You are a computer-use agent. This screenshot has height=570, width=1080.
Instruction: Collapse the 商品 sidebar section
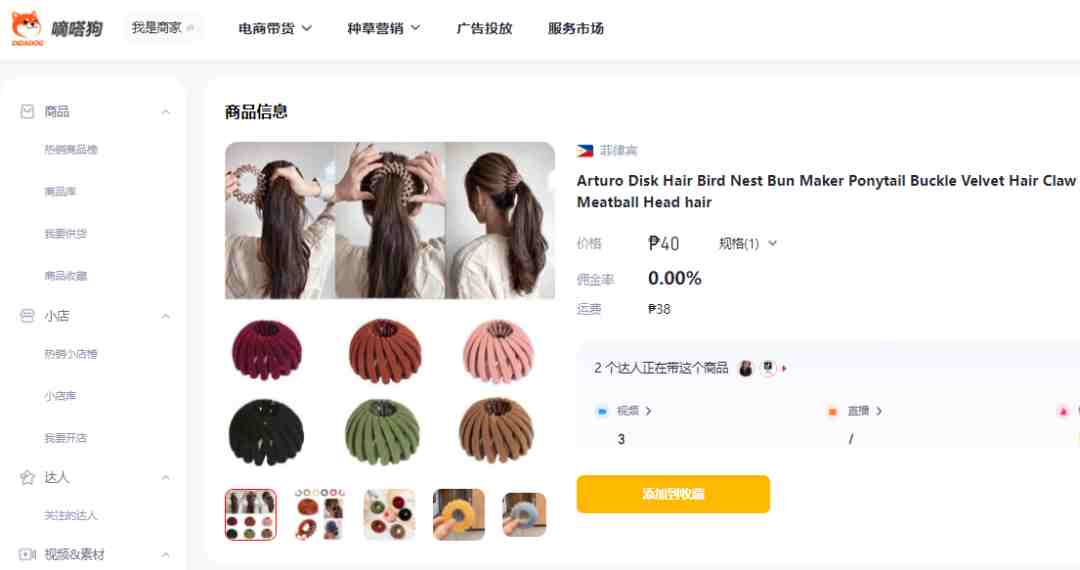point(165,112)
